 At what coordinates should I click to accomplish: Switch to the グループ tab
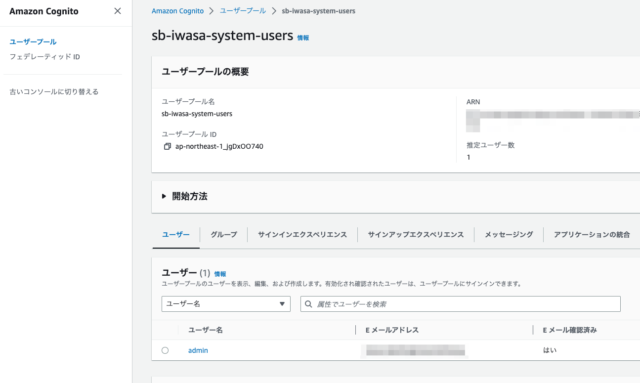pos(224,234)
